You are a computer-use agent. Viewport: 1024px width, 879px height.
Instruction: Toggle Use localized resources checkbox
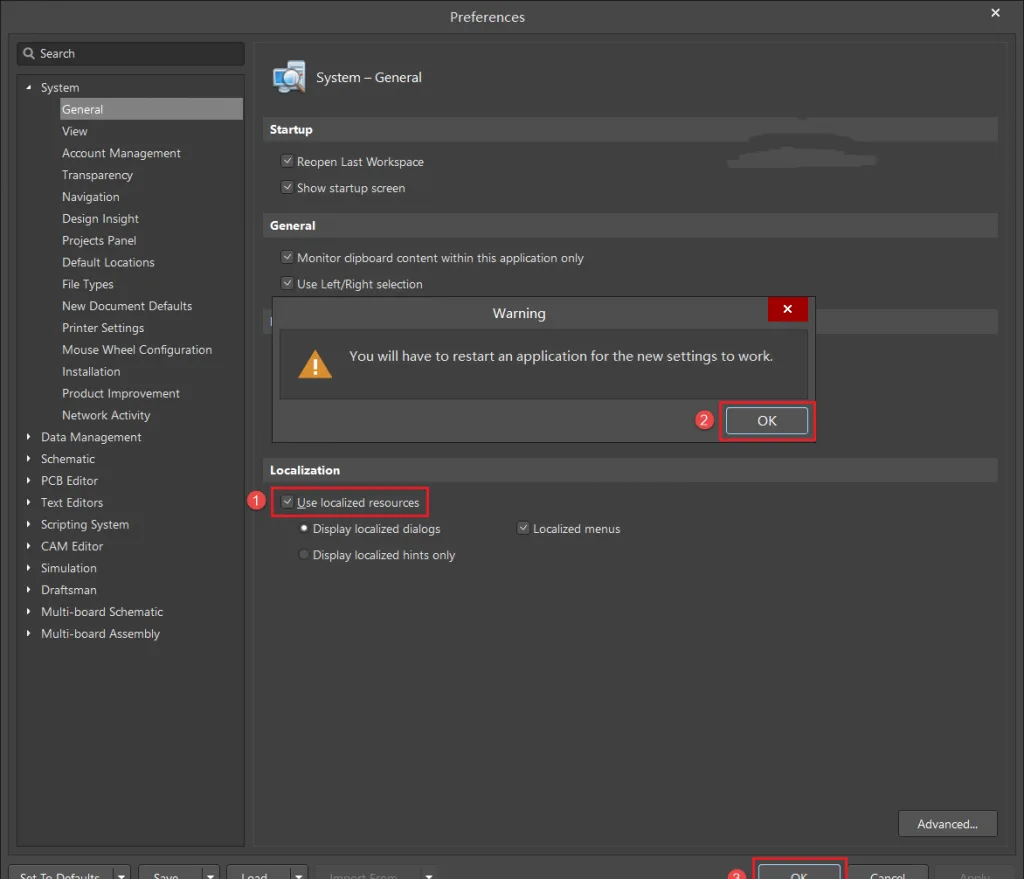click(x=287, y=502)
